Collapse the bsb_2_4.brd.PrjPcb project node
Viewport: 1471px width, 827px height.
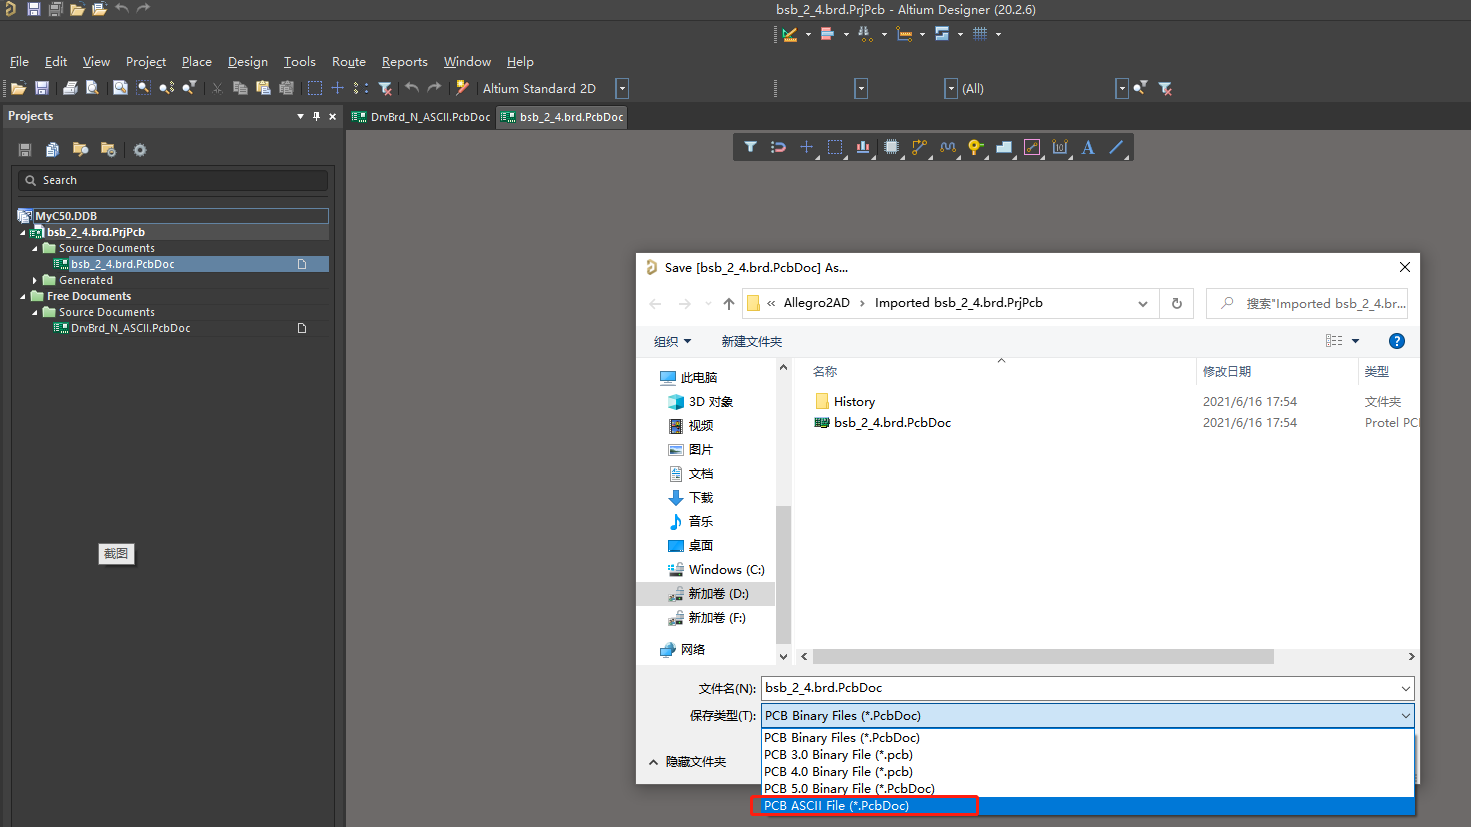(x=23, y=232)
